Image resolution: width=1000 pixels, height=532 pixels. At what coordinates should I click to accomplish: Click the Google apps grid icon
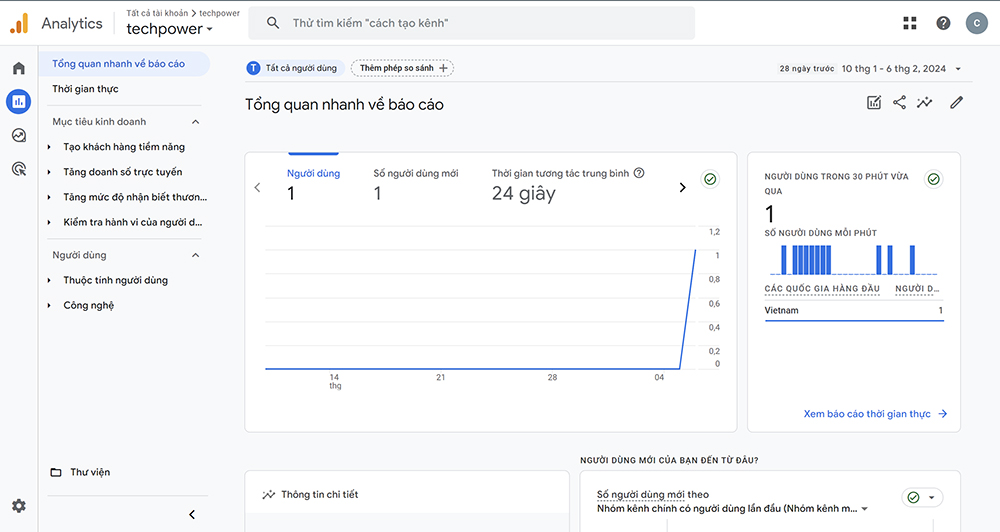click(x=909, y=23)
